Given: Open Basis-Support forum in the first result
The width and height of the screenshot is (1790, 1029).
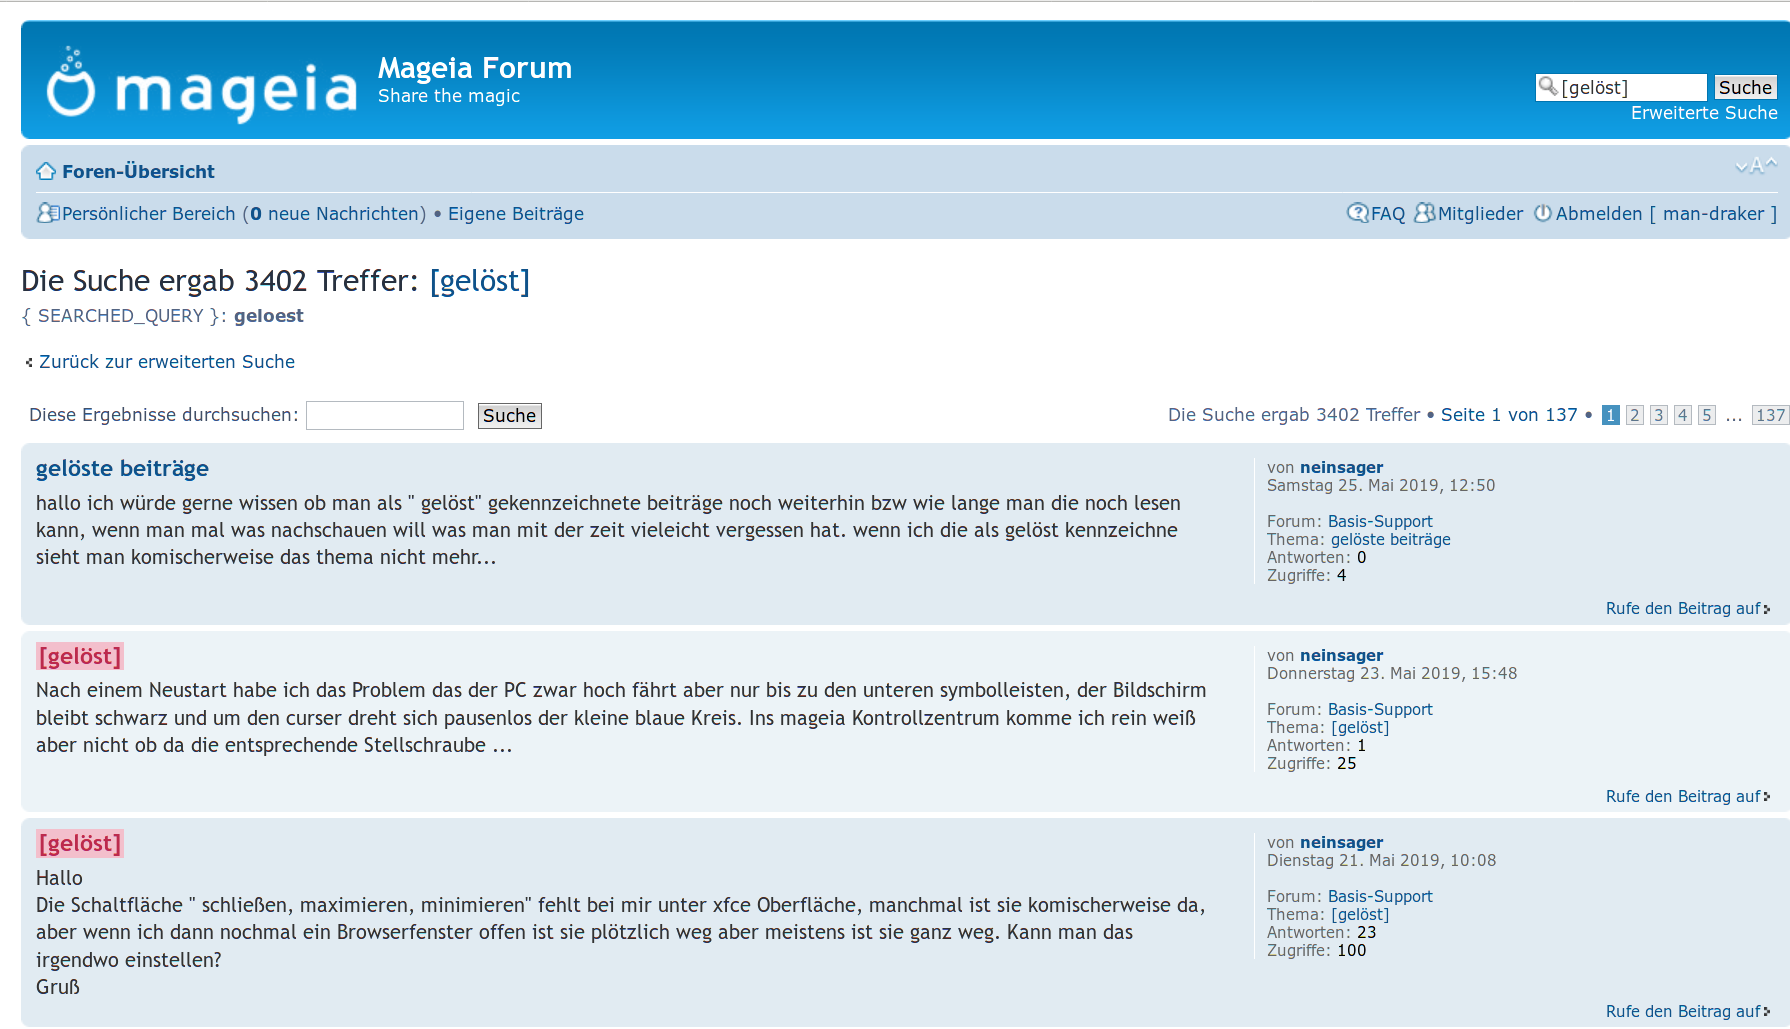Looking at the screenshot, I should (x=1380, y=522).
